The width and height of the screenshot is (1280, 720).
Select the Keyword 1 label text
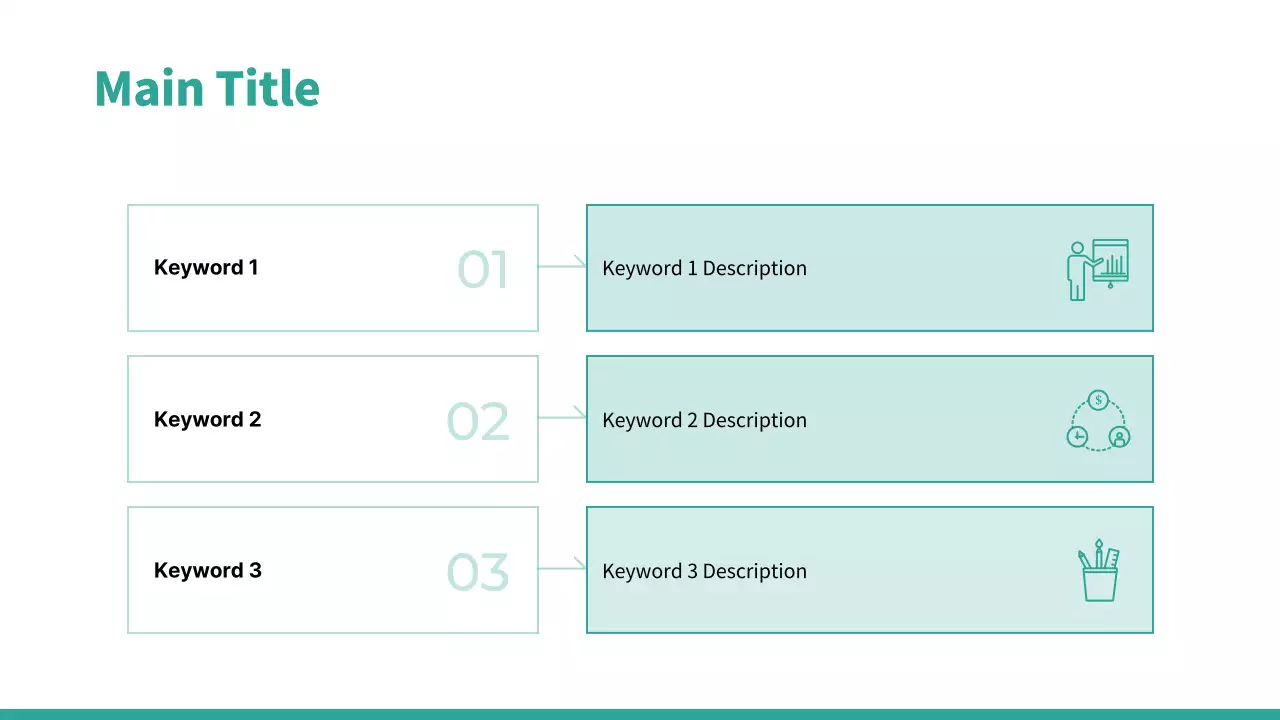coord(206,268)
